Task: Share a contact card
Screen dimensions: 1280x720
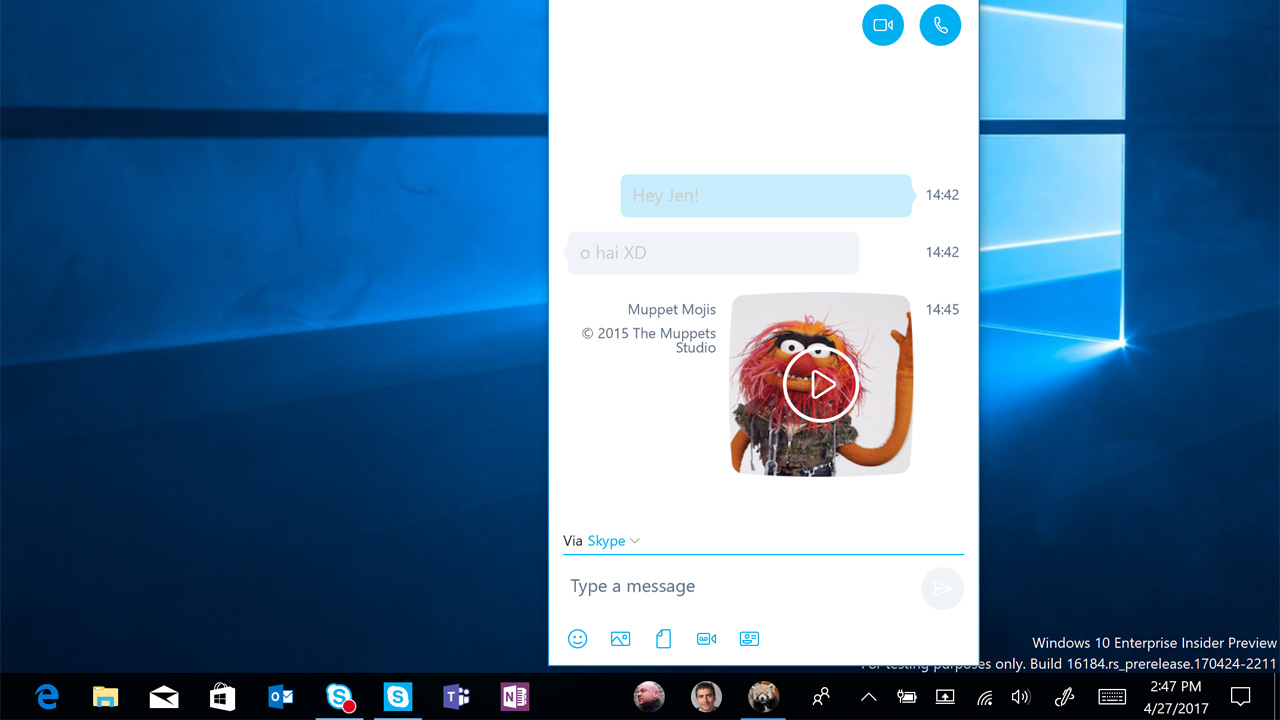Action: pyautogui.click(x=749, y=638)
